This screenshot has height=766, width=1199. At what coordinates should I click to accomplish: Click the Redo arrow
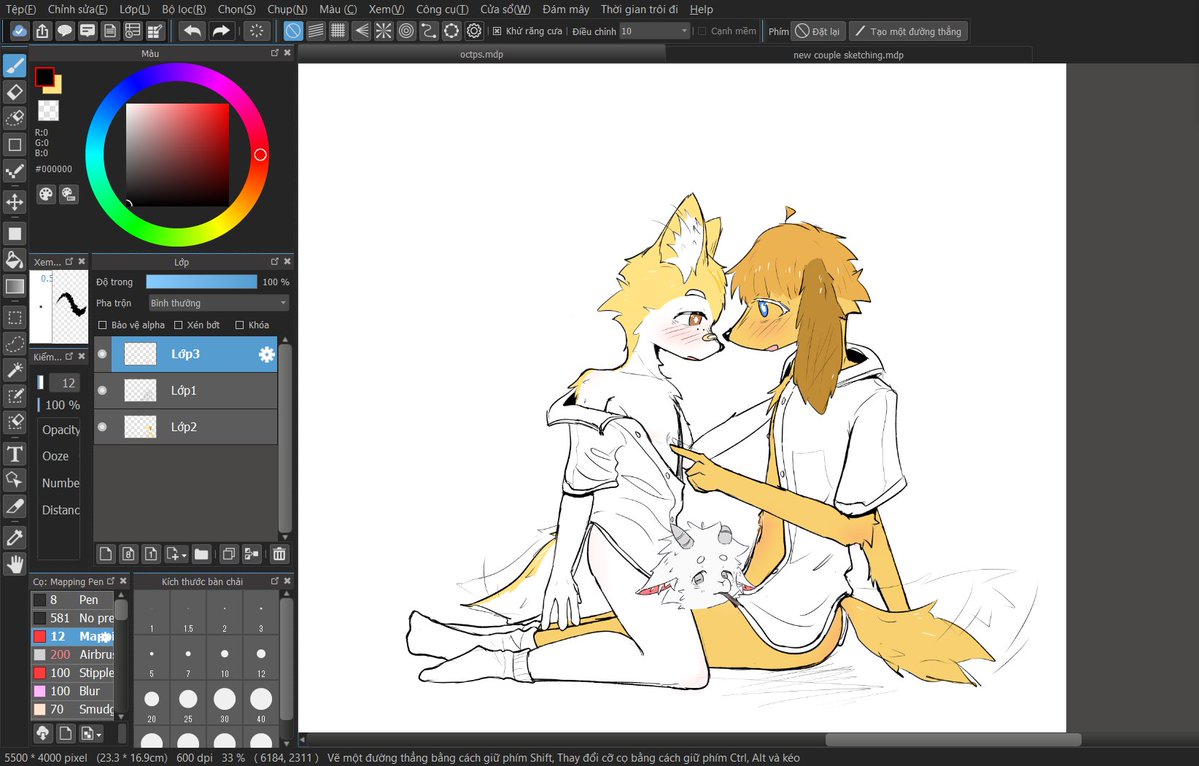[x=221, y=31]
